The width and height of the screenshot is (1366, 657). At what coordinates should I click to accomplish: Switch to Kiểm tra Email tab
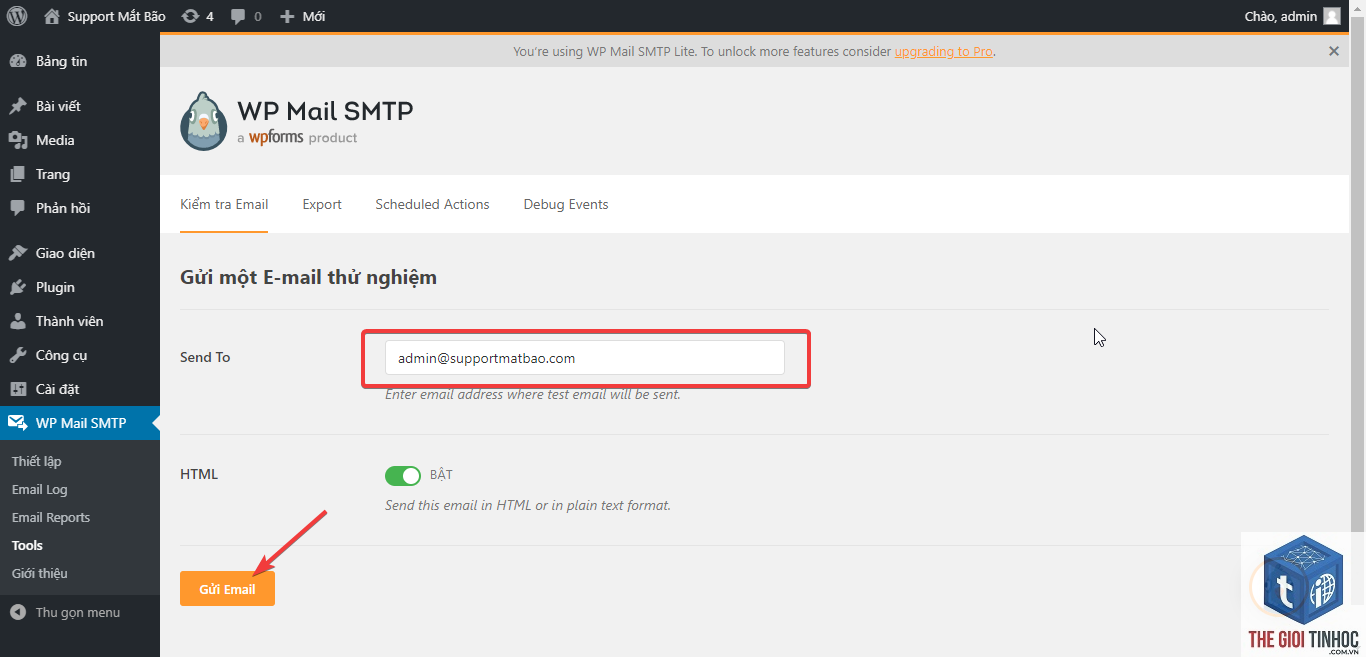(x=224, y=204)
